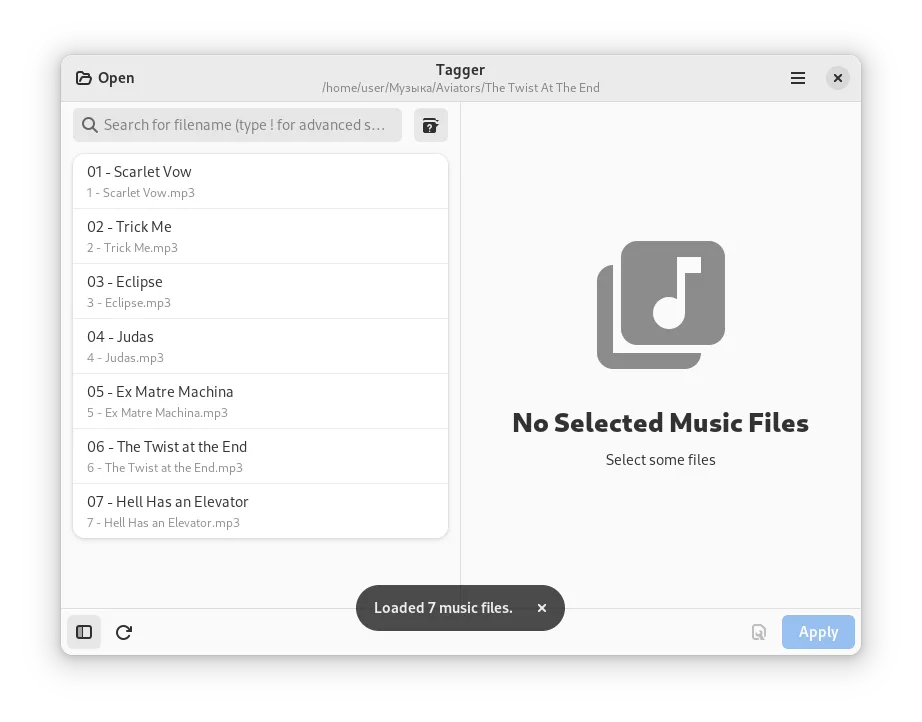Screen dimensions: 922x722
Task: Click the folder icon in Open button
Action: click(x=84, y=78)
